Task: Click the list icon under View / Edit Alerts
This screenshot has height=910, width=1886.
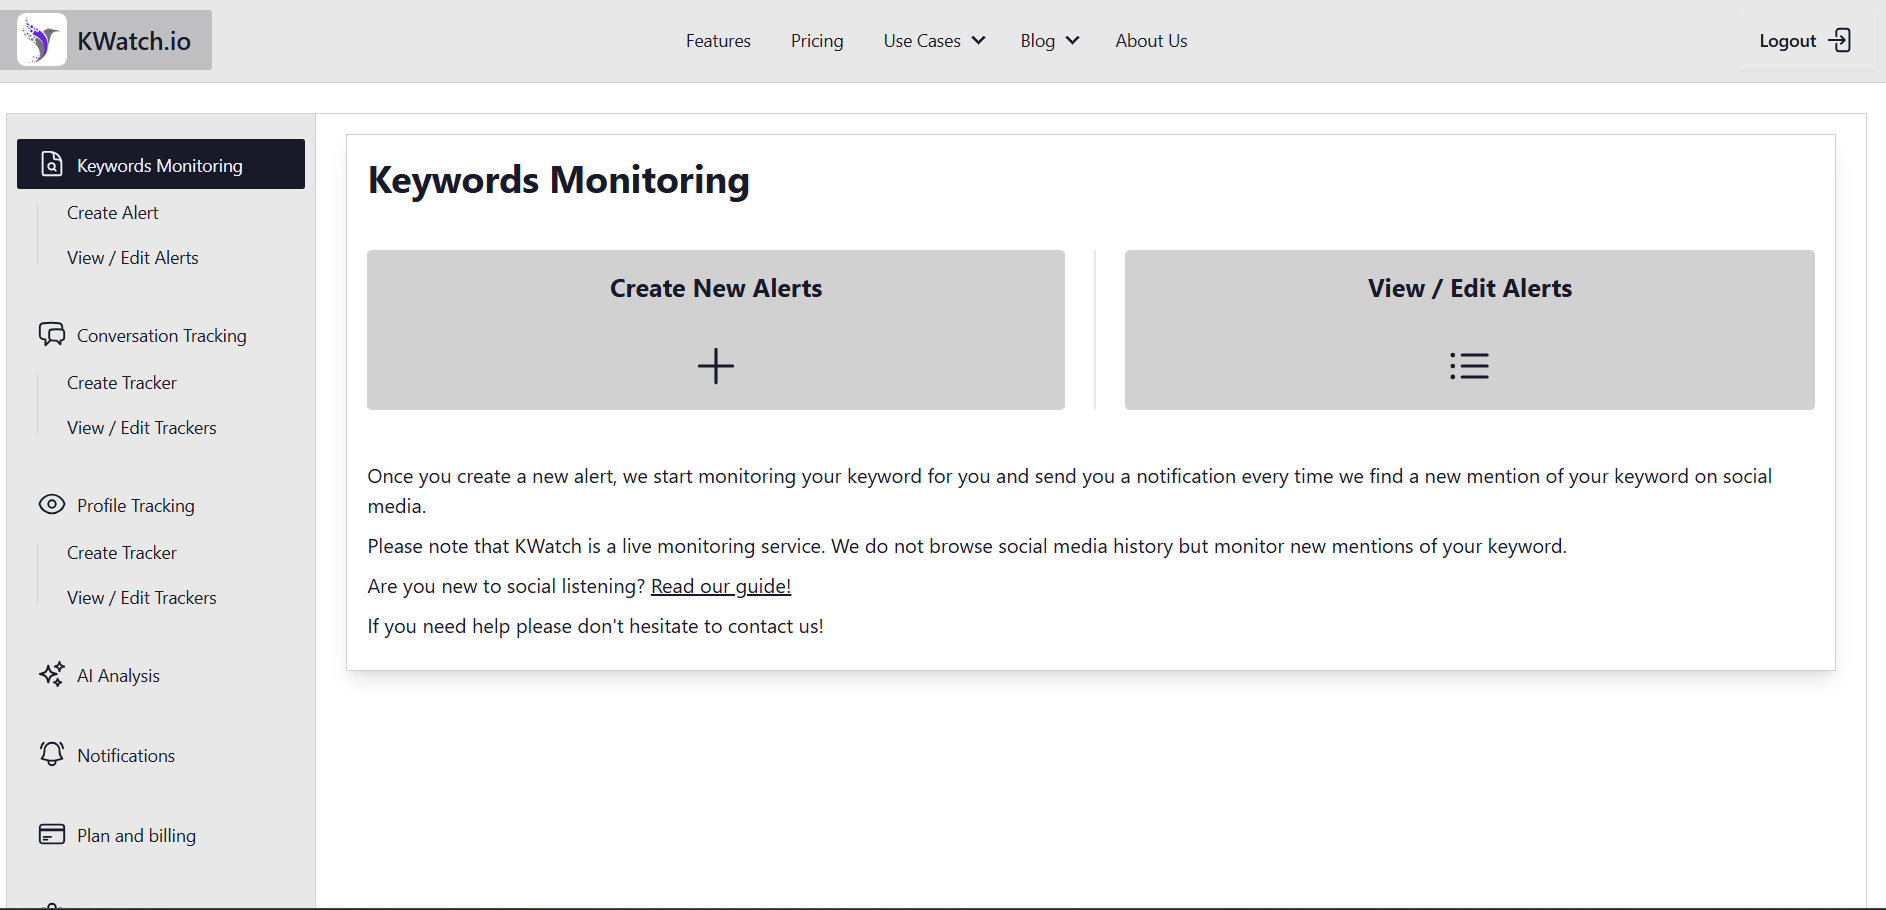Action: click(1470, 366)
